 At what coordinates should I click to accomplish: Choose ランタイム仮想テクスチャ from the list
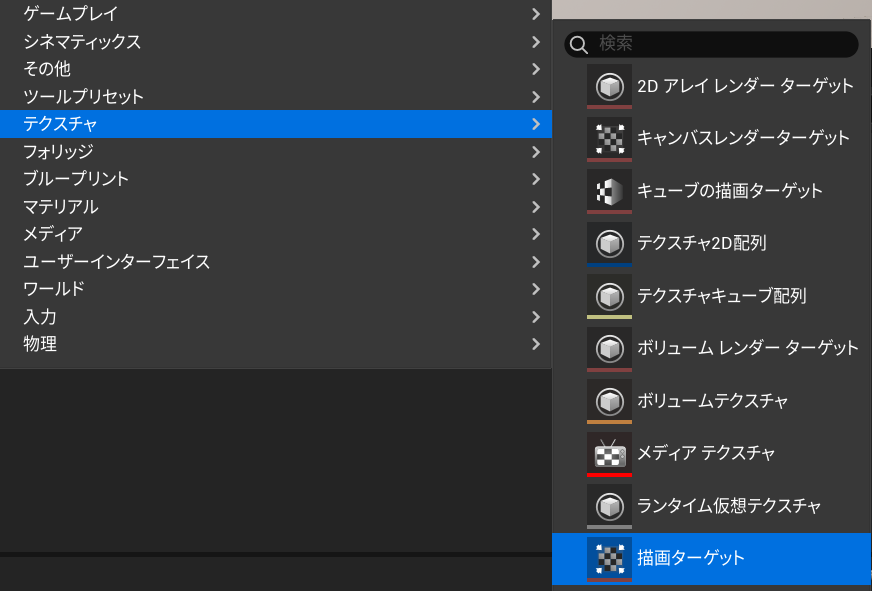712,506
